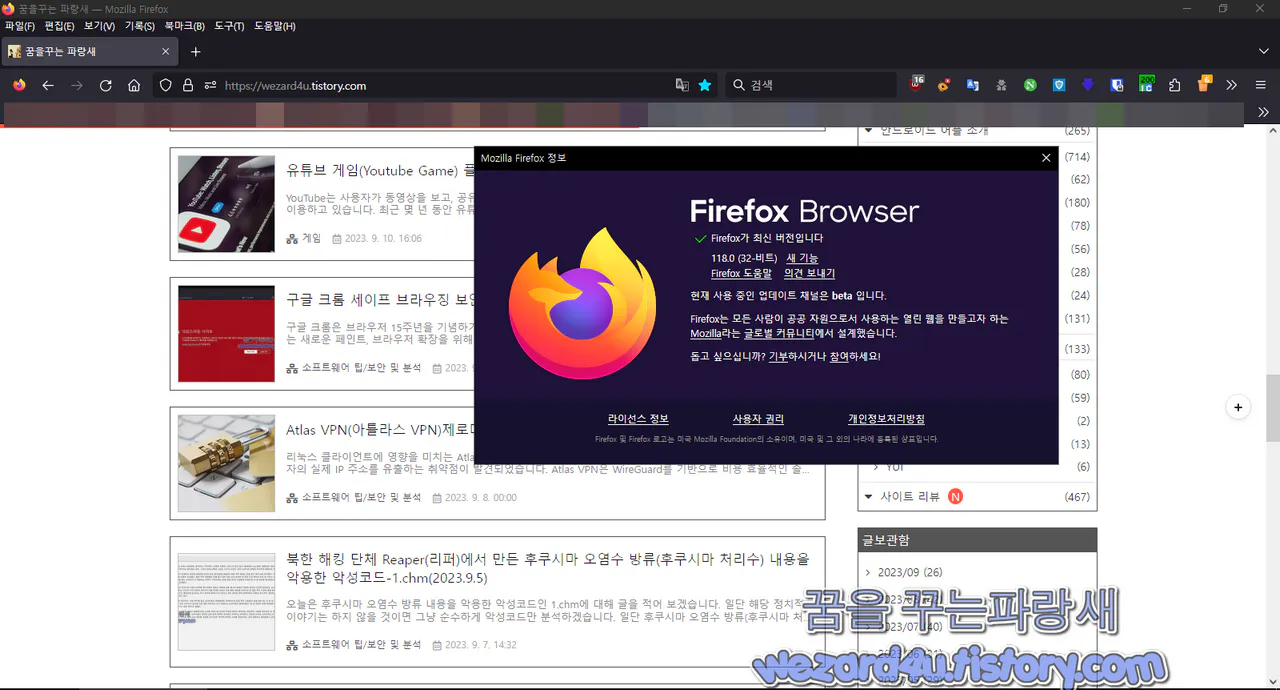Open the translate extension icon

(x=973, y=85)
